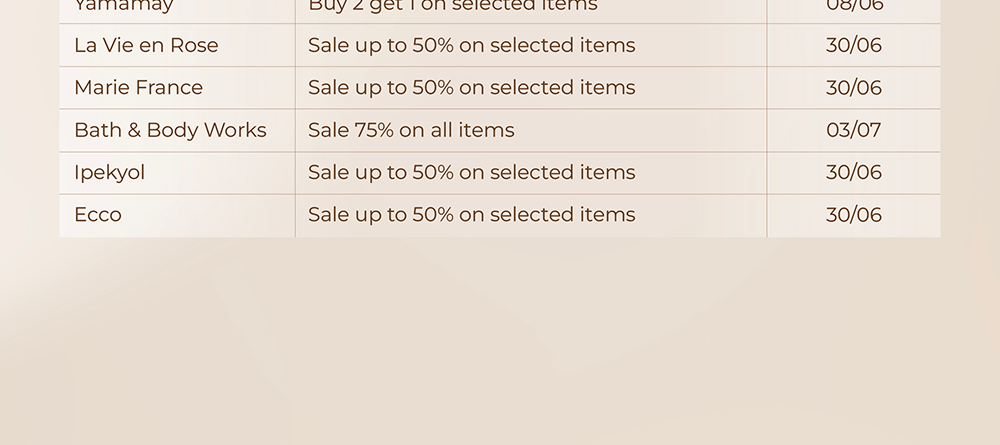Screen dimensions: 1000x445
Task: Click the Ecco brand name
Action: [98, 215]
